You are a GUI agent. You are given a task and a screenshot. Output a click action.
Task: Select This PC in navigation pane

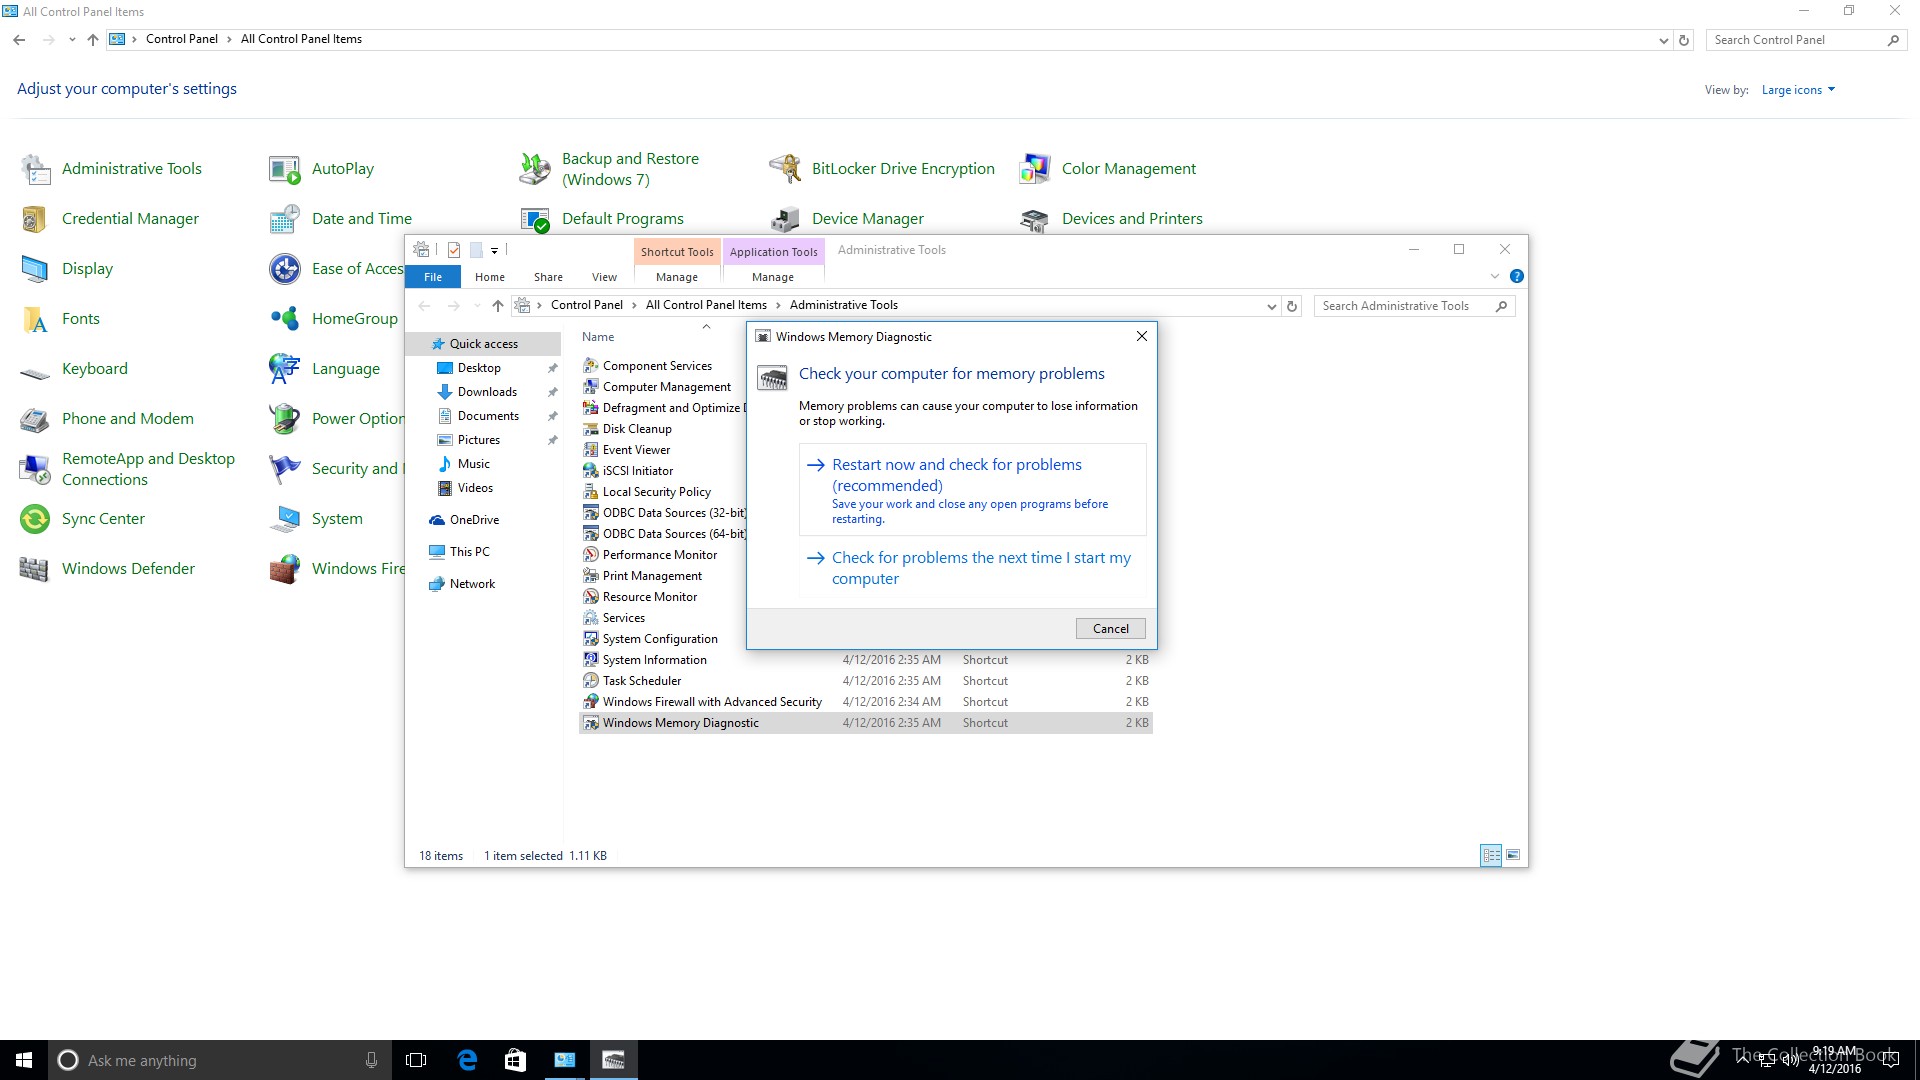coord(469,552)
